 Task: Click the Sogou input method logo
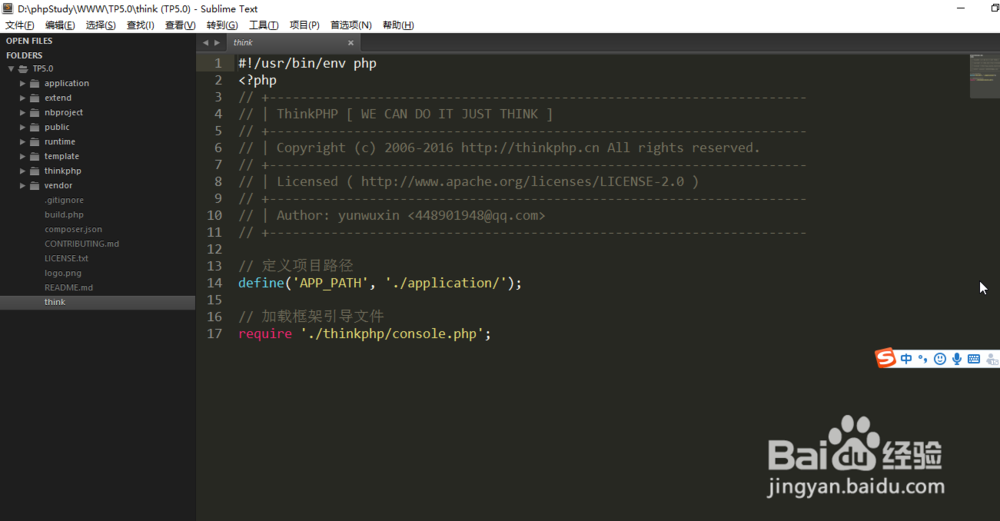(886, 358)
